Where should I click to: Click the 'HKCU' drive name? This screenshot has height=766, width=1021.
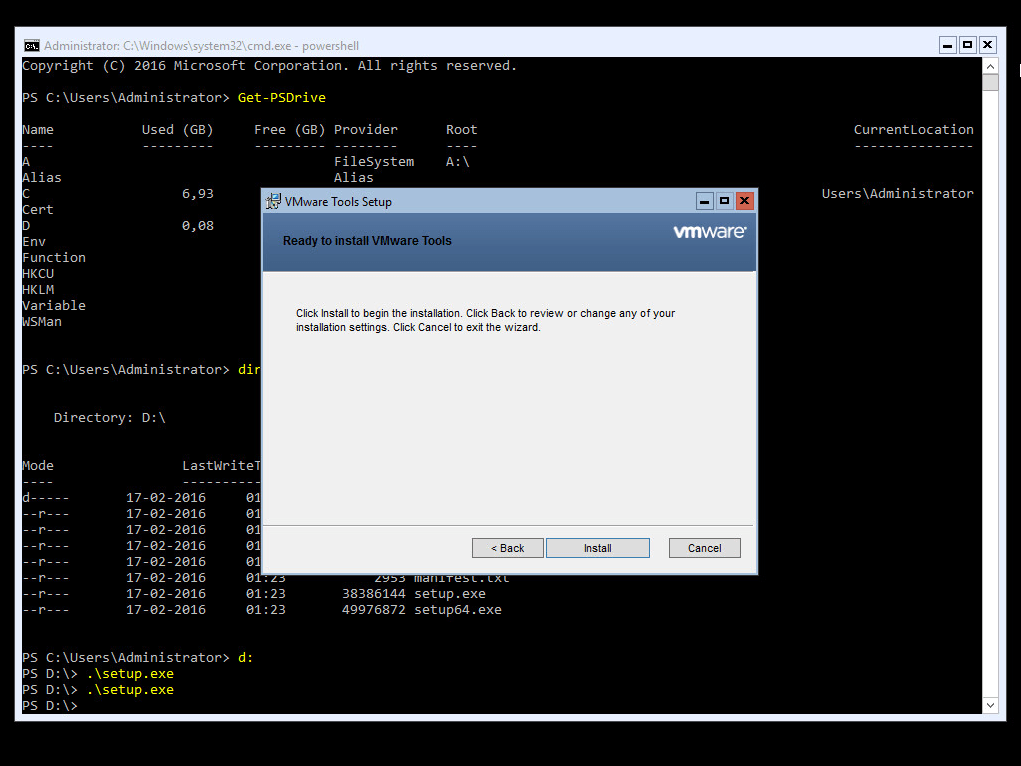click(x=38, y=274)
